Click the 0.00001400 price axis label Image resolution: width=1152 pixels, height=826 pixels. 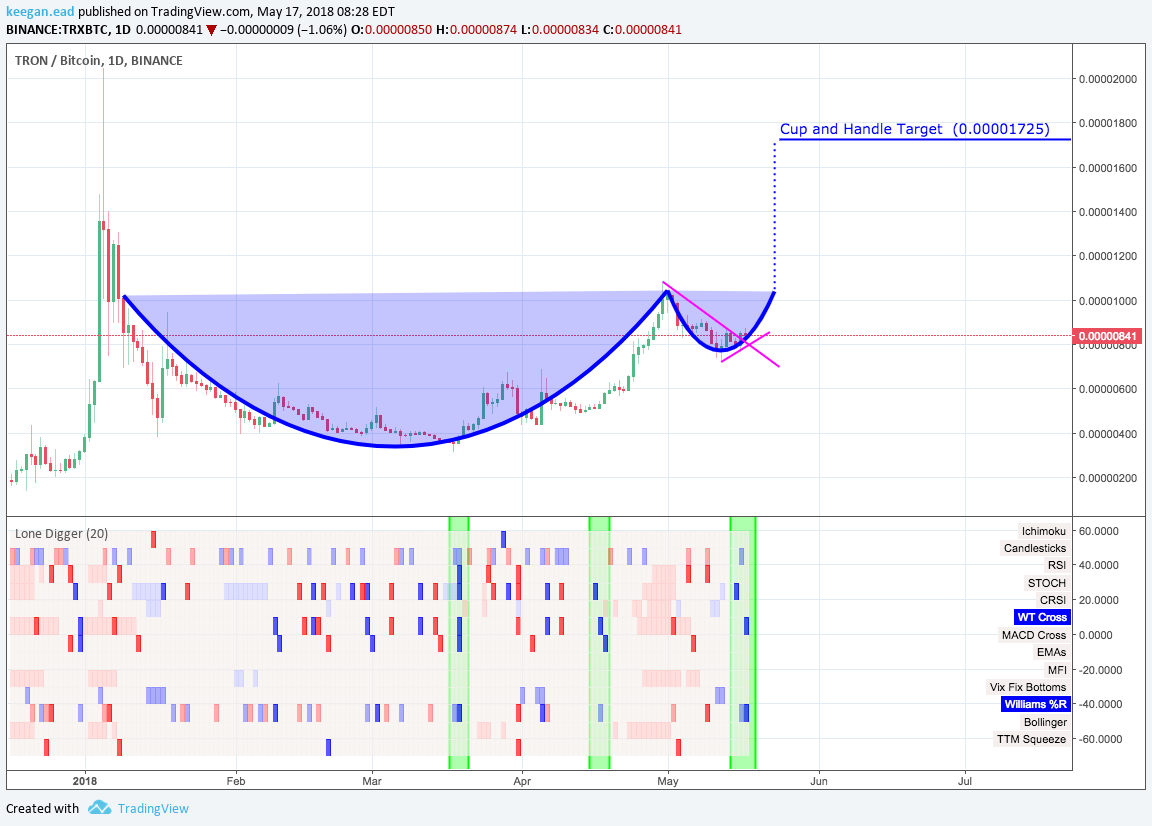pyautogui.click(x=1108, y=212)
